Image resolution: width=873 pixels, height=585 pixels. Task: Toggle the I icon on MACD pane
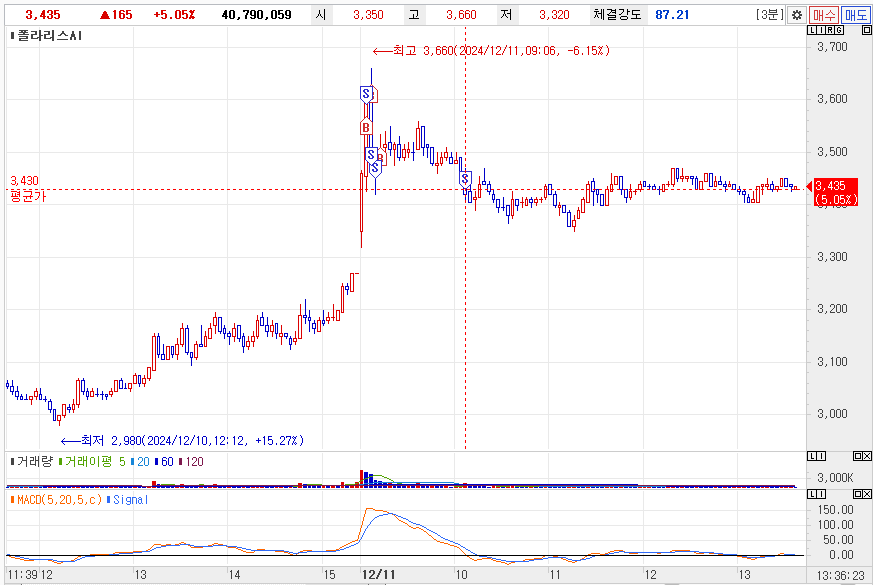click(x=821, y=494)
